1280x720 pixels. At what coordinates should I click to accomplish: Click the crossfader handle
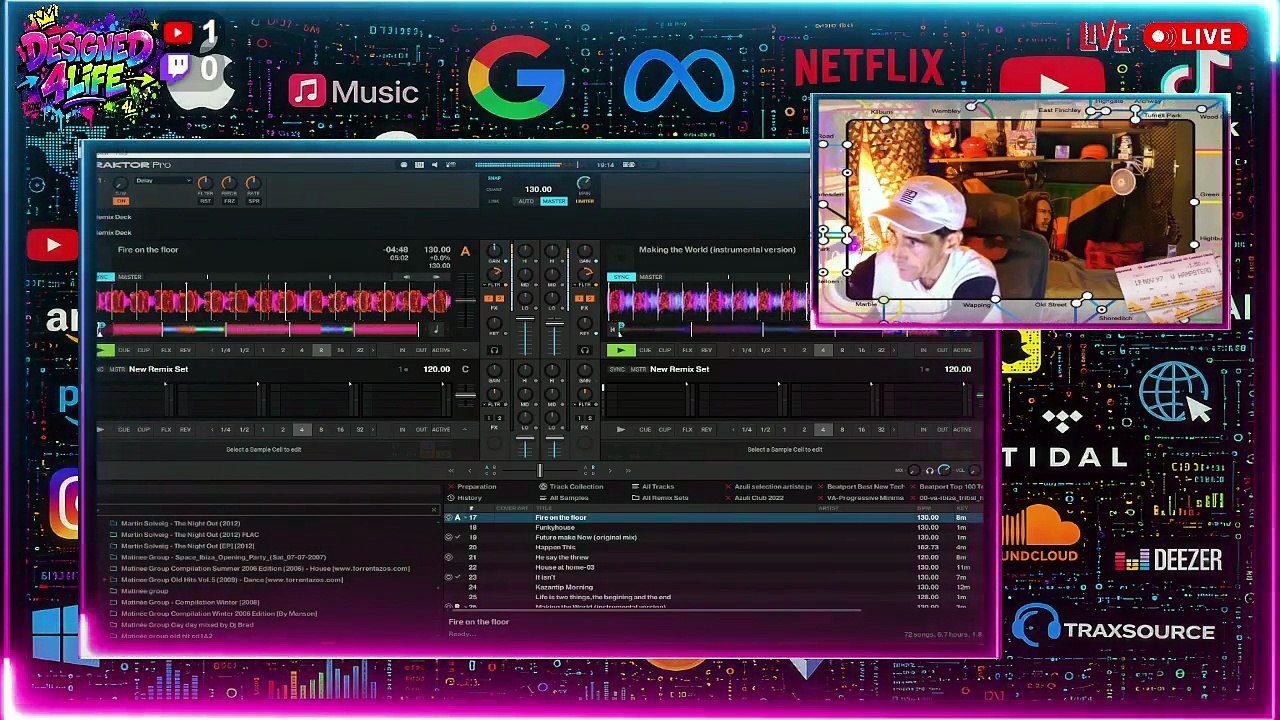pos(540,470)
